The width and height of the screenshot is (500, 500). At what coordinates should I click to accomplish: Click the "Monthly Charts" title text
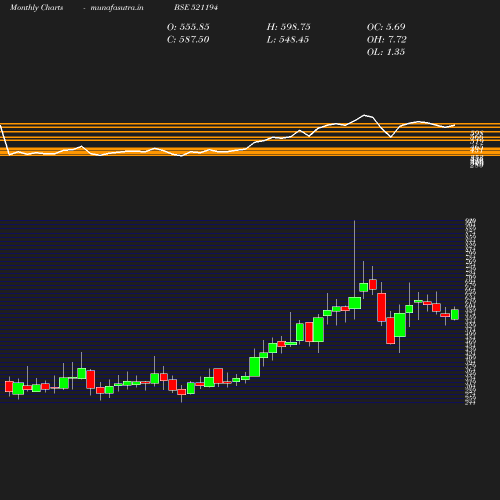coord(36,7)
